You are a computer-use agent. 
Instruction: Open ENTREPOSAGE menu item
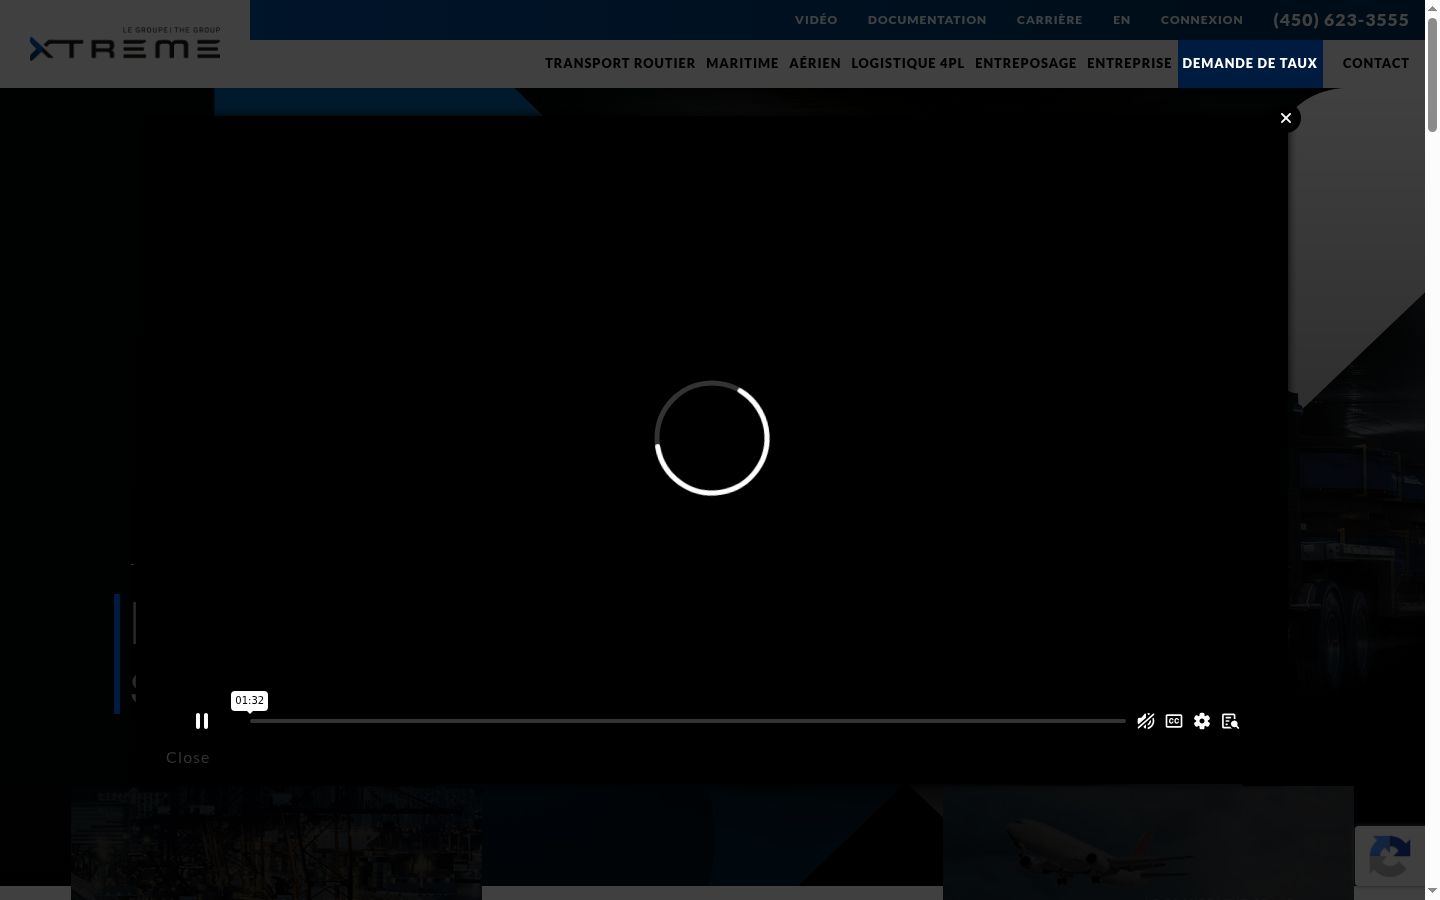click(1026, 63)
